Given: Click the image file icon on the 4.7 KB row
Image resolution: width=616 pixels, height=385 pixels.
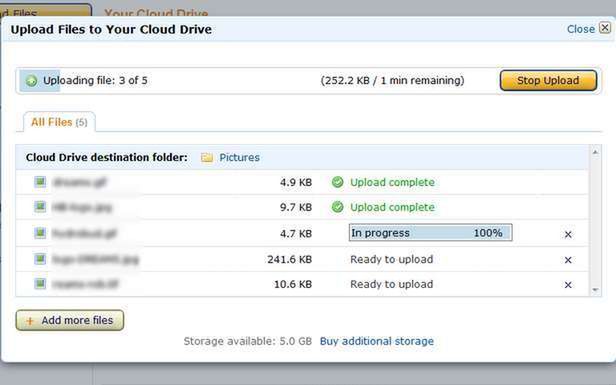Looking at the screenshot, I should point(40,233).
